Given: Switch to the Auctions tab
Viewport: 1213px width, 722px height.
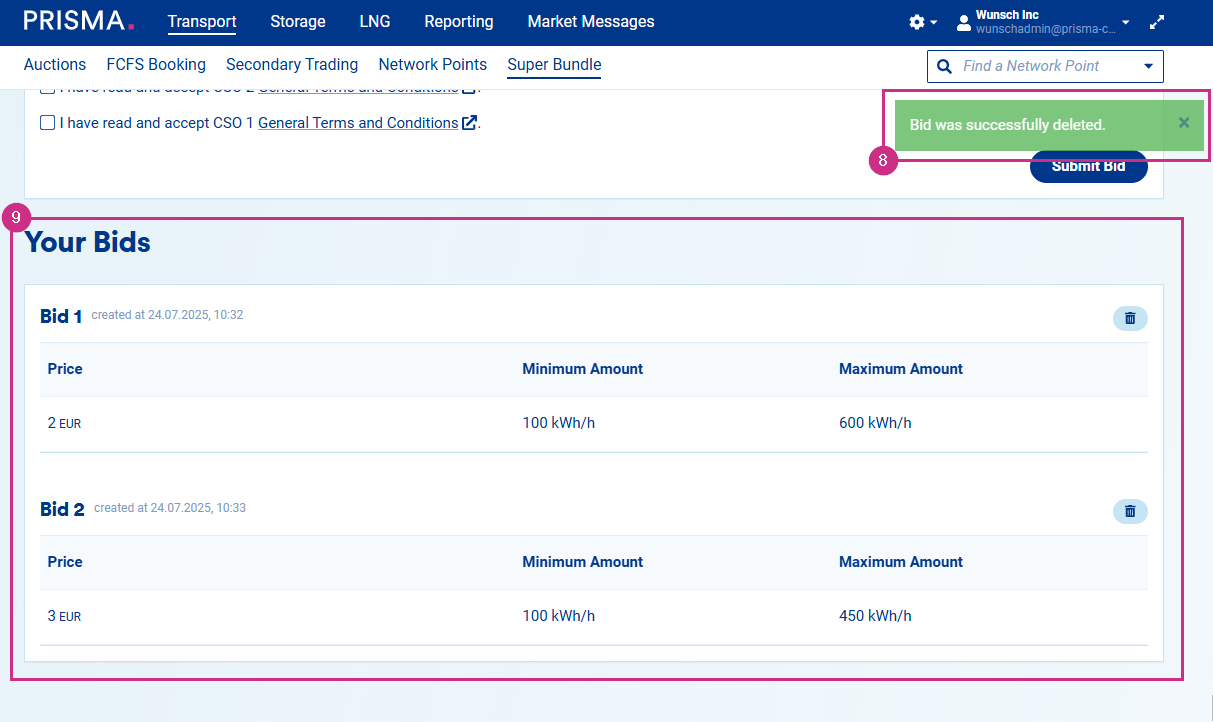Looking at the screenshot, I should (x=55, y=65).
